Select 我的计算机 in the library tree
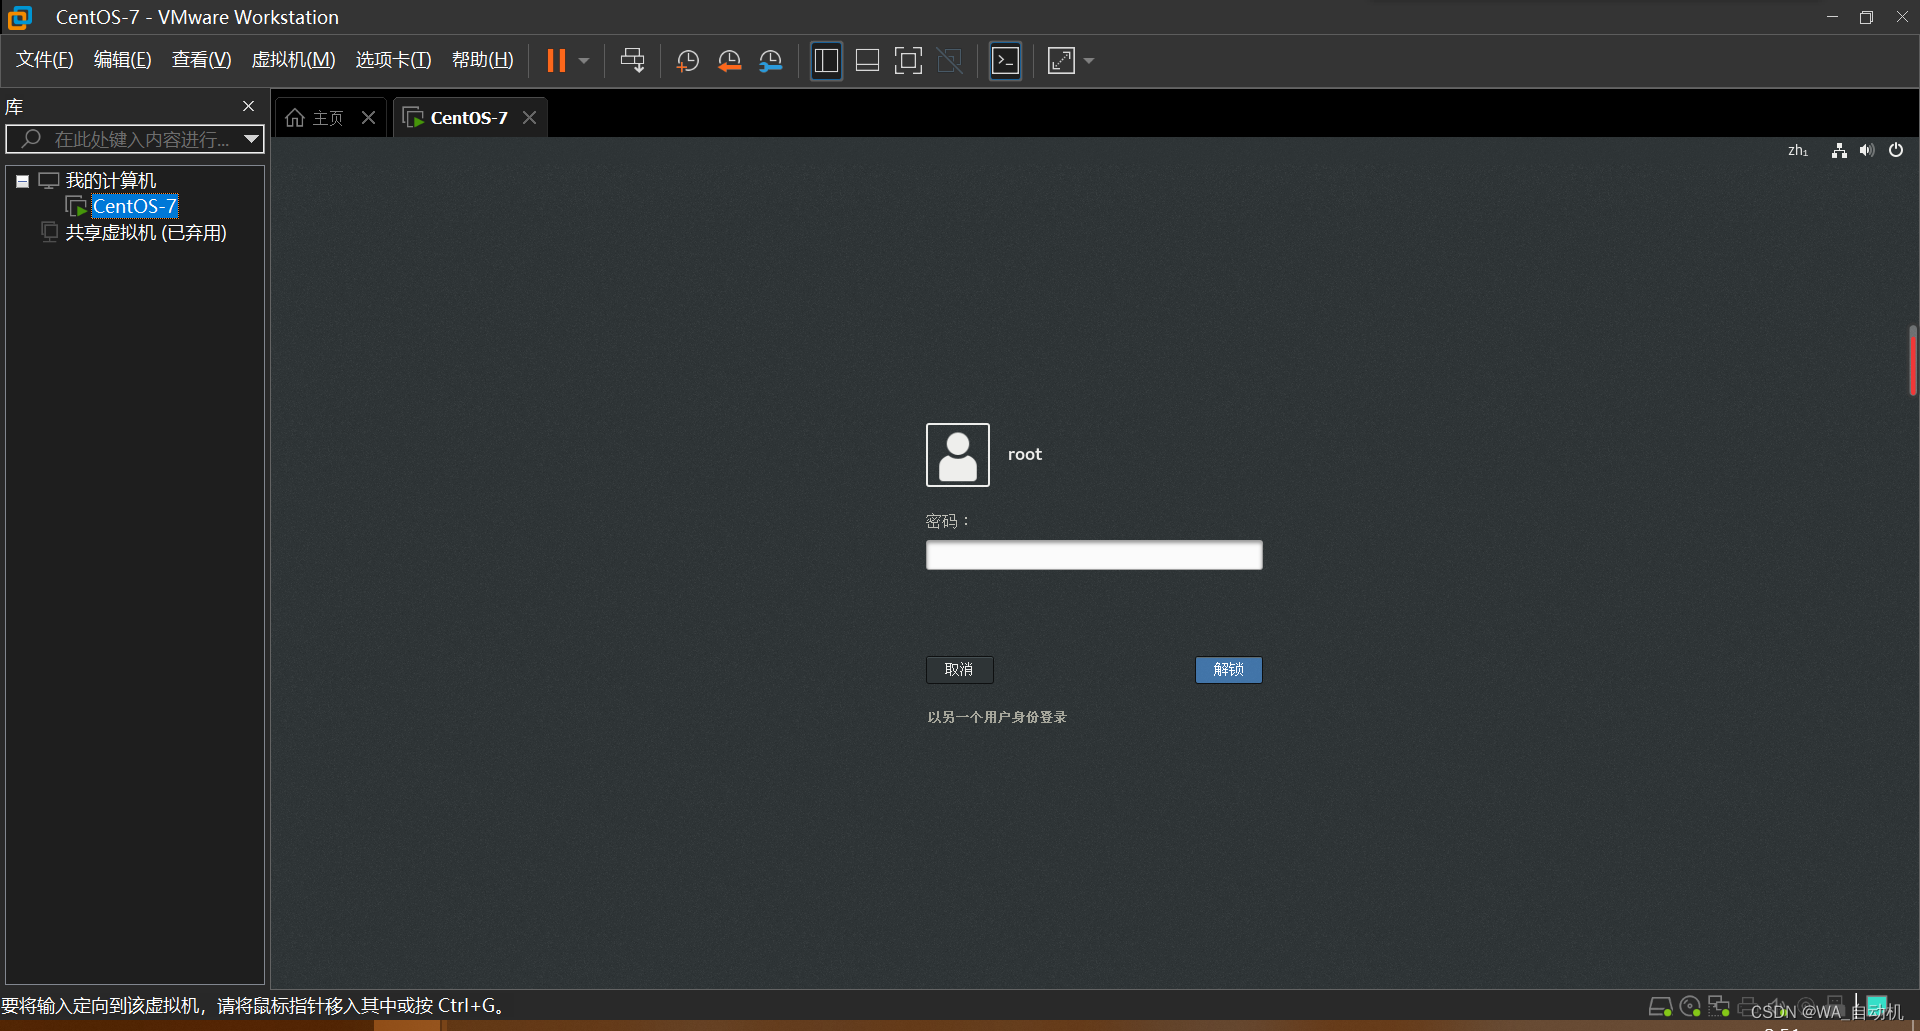The height and width of the screenshot is (1031, 1920). (111, 181)
